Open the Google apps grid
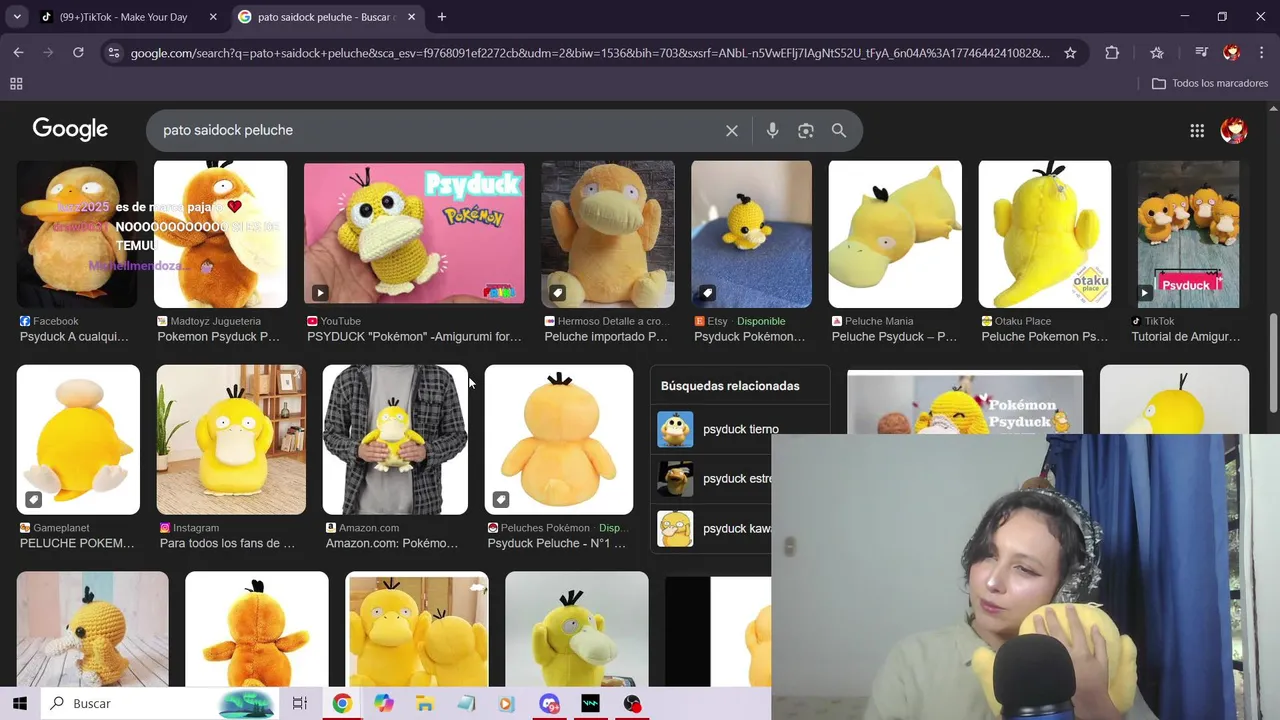 [1197, 130]
